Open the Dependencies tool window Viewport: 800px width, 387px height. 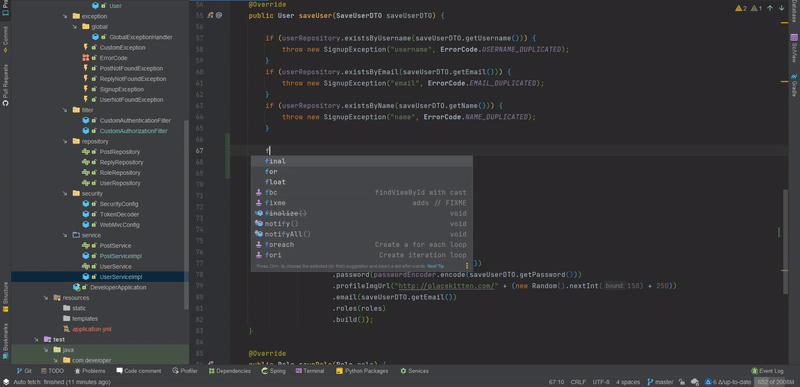tap(229, 371)
